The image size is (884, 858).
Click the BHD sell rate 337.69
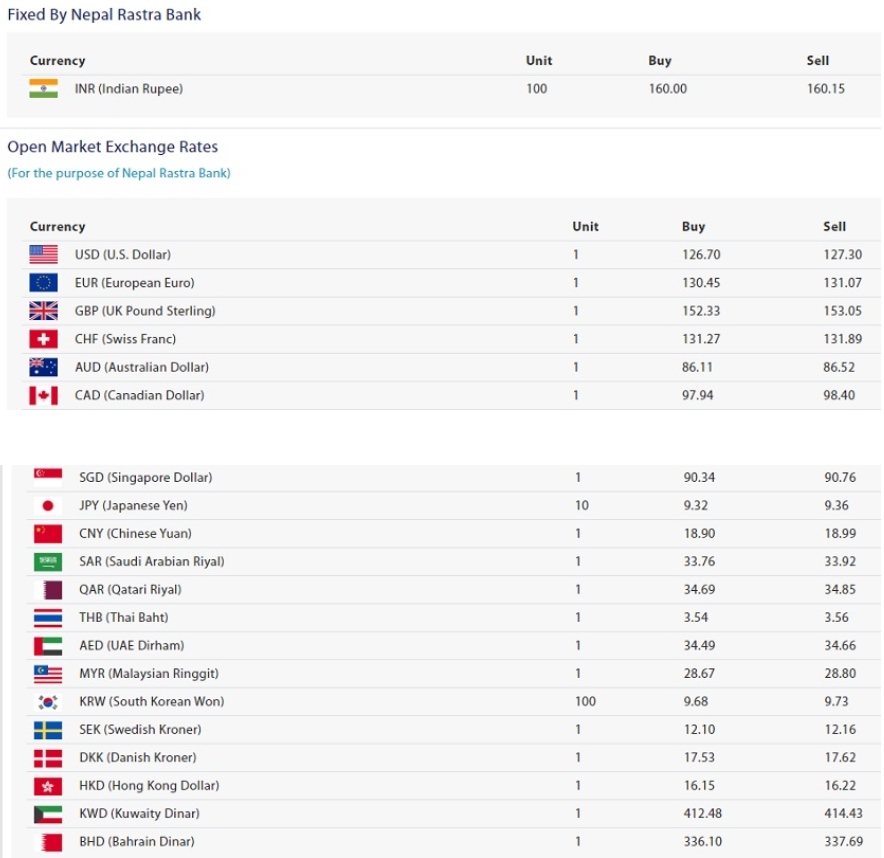coord(844,842)
